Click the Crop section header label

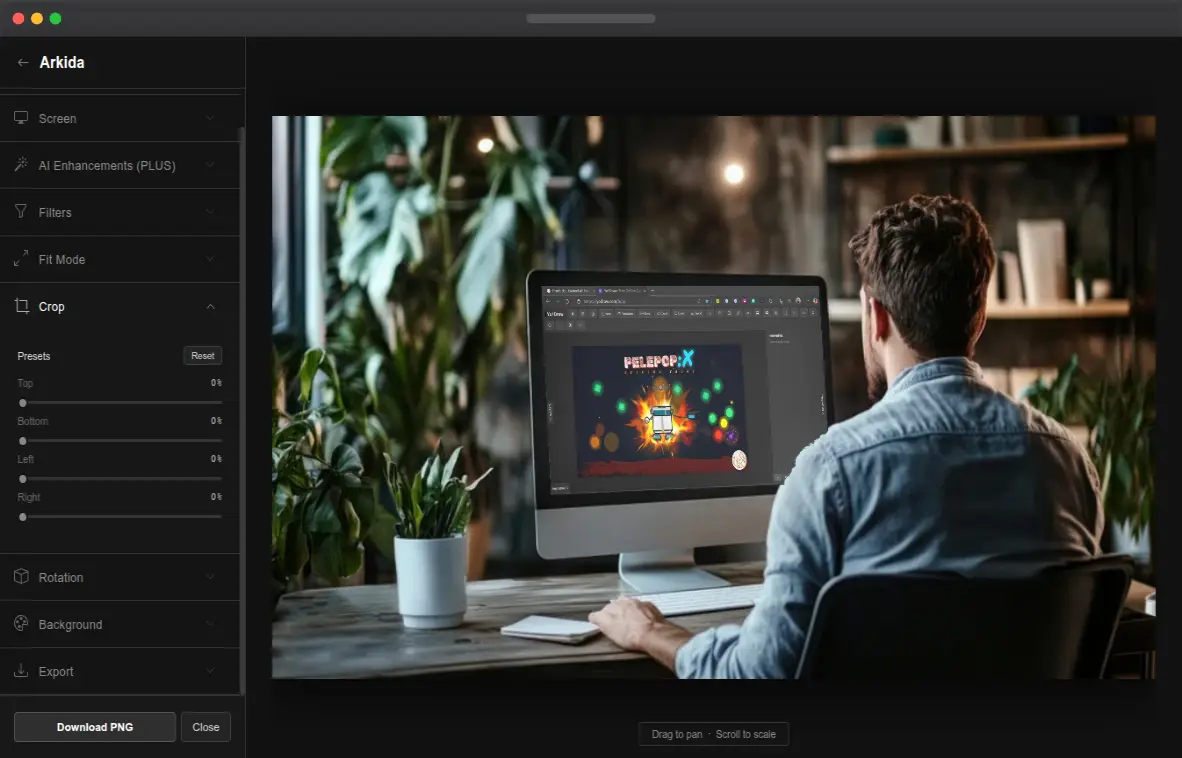51,307
